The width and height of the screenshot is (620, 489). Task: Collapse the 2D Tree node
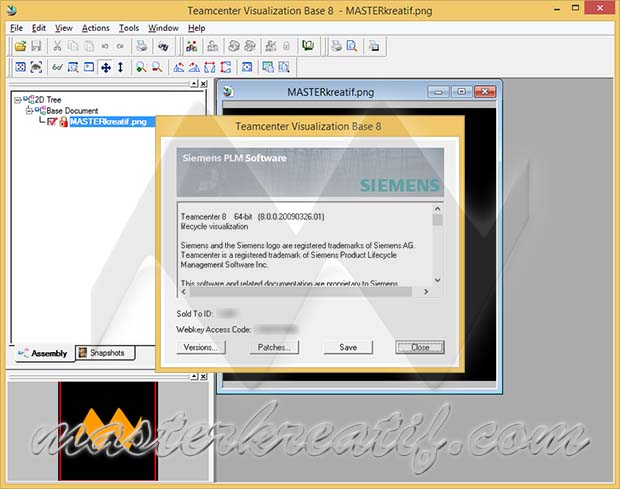17,100
